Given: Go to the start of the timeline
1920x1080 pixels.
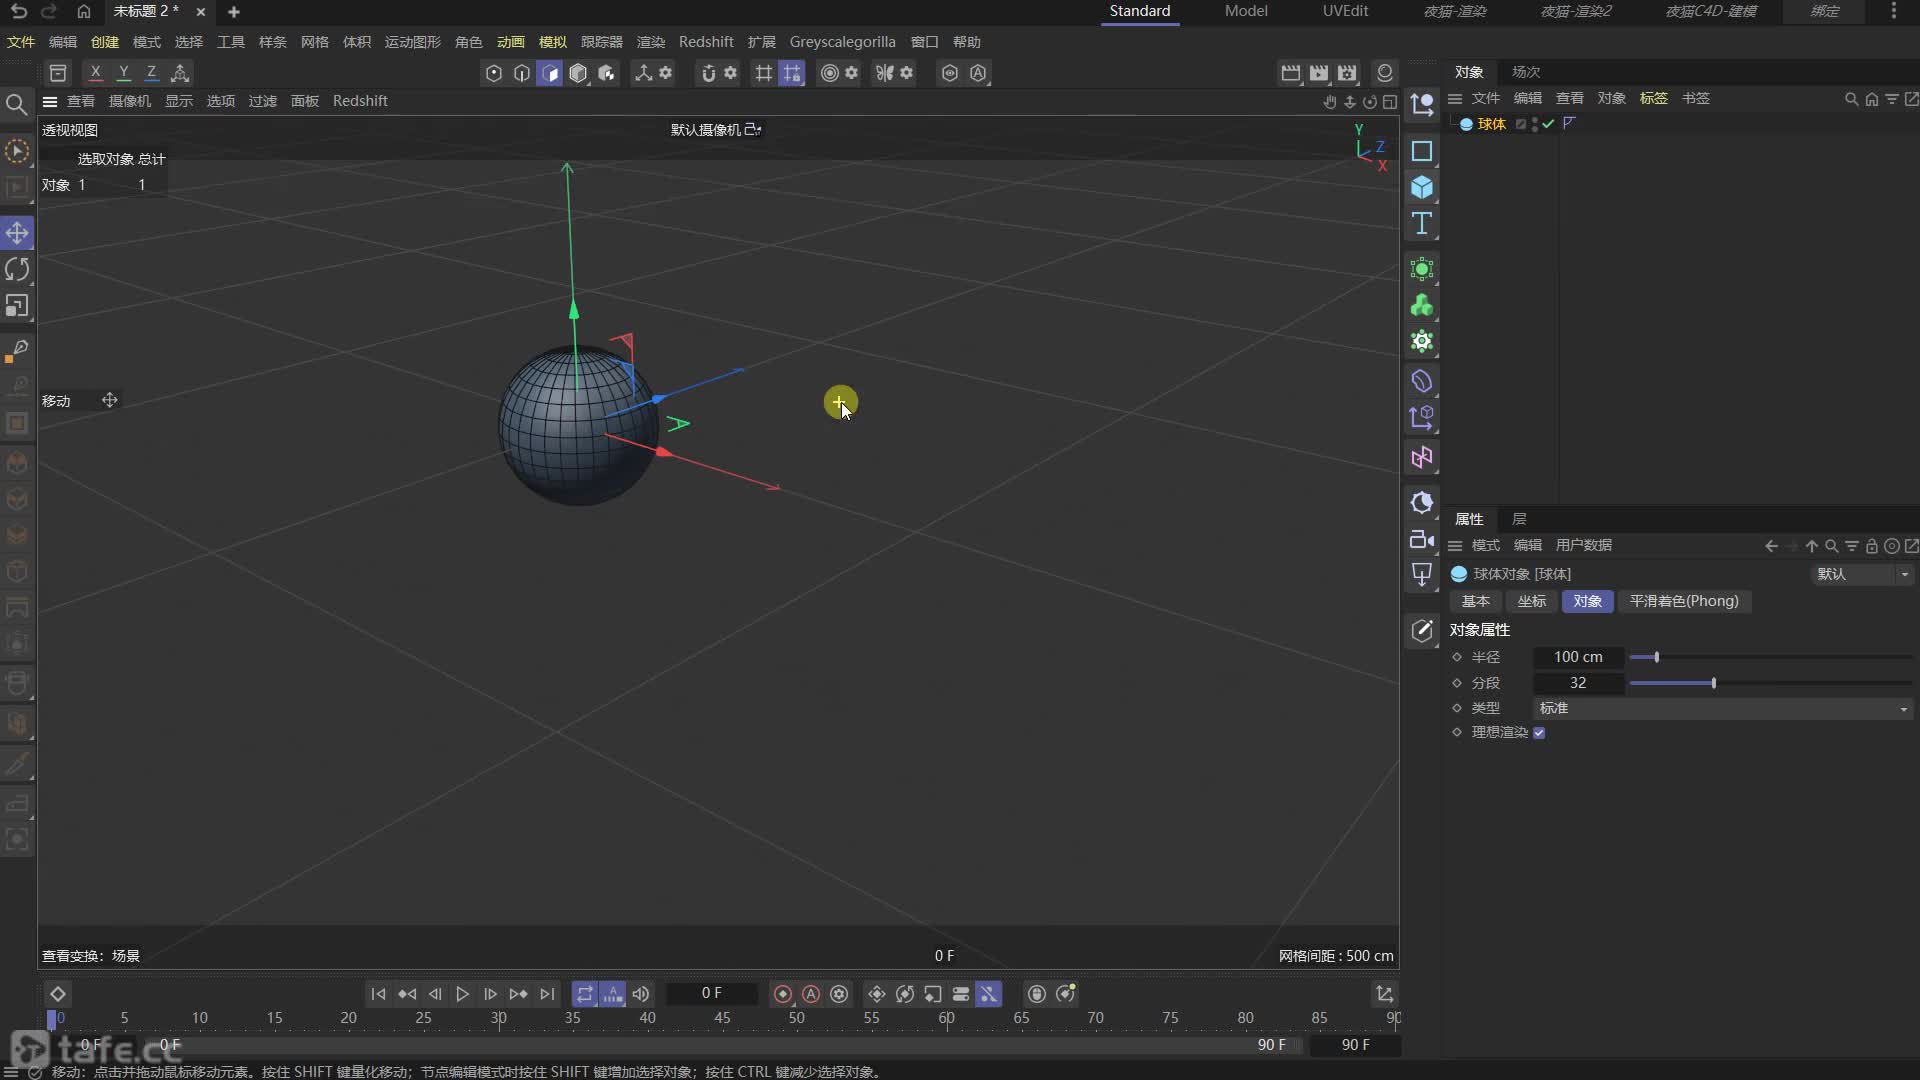Looking at the screenshot, I should (378, 994).
